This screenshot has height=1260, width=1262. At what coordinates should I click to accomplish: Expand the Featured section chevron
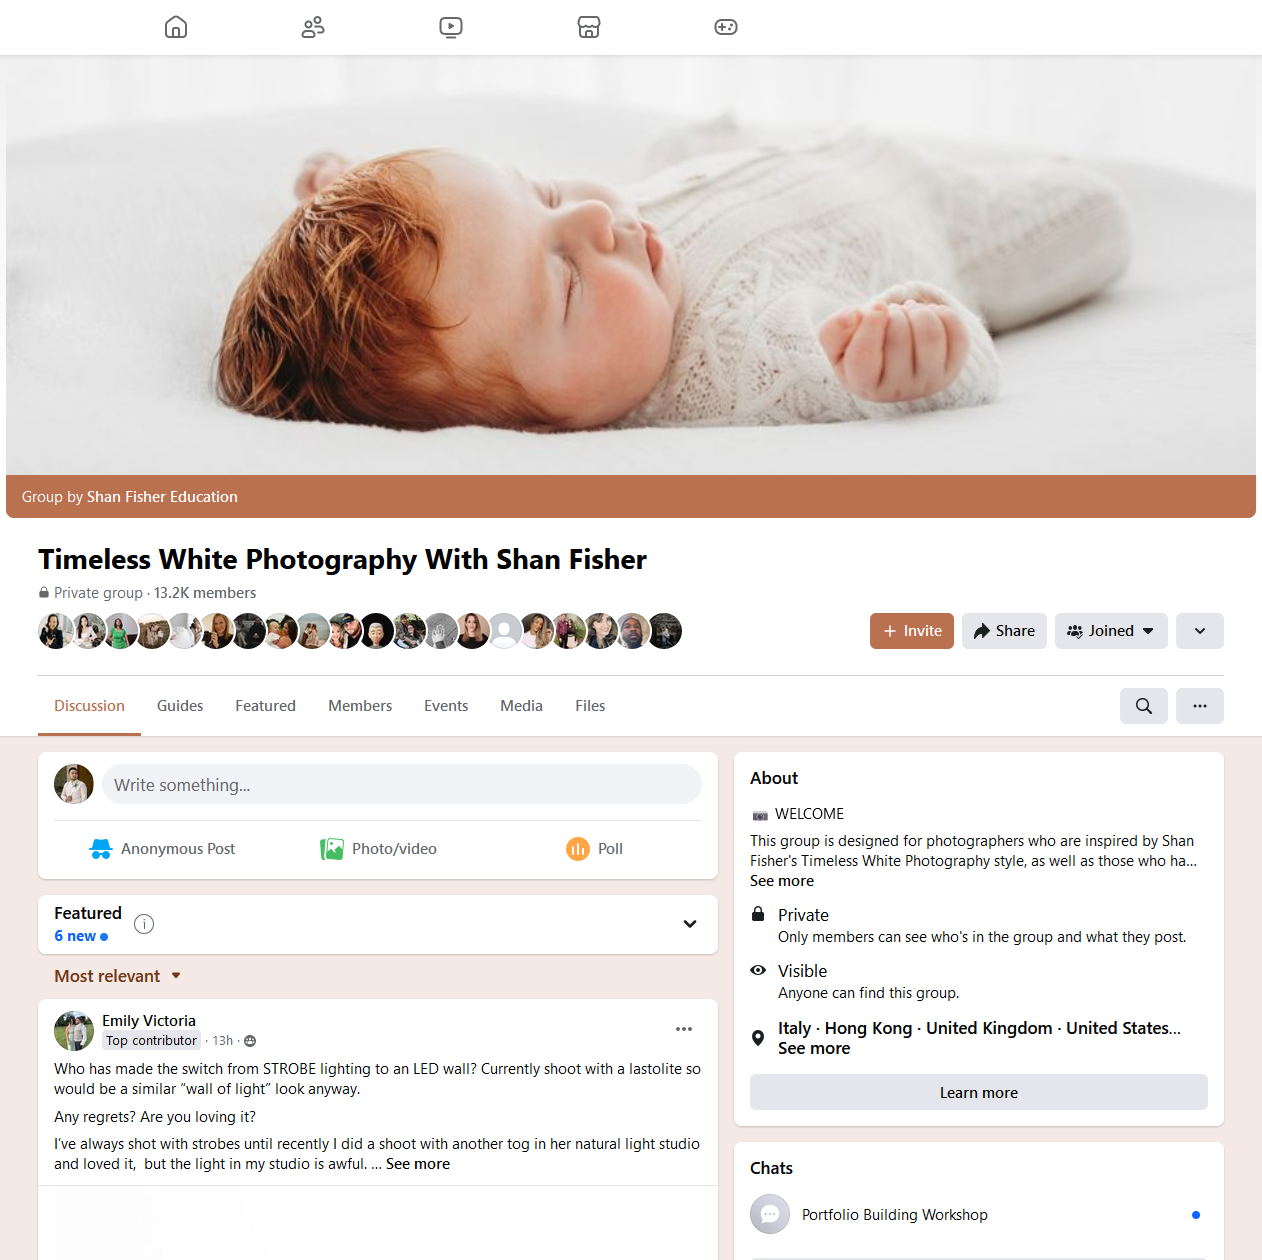690,924
